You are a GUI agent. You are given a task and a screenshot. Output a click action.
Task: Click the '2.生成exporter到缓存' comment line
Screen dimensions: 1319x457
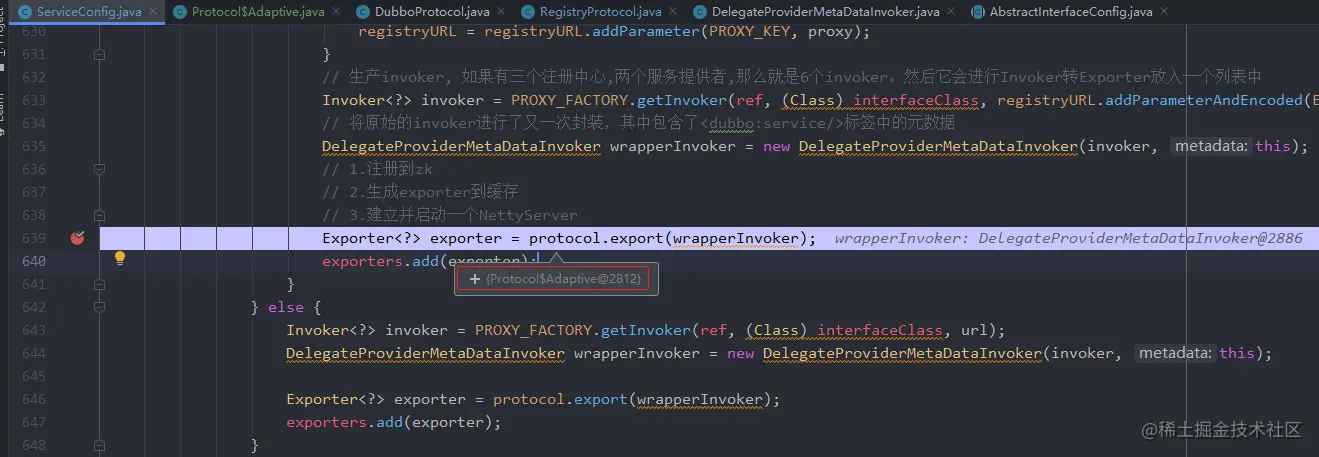pos(420,192)
